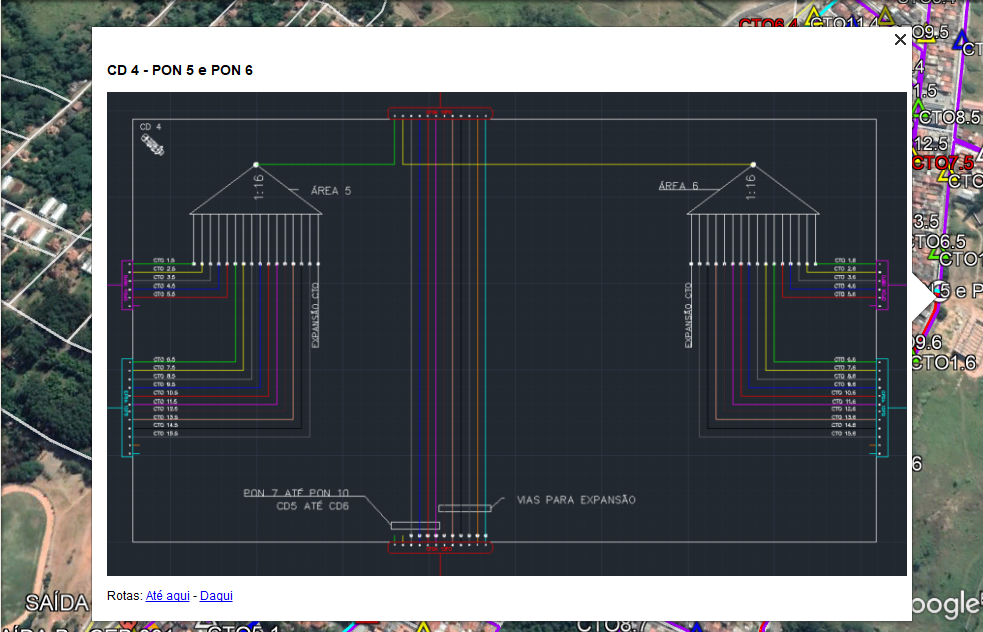Screen dimensions: 983x632
Task: Click the "PON 7 ATÉ PON 10" annotation
Action: [x=297, y=493]
